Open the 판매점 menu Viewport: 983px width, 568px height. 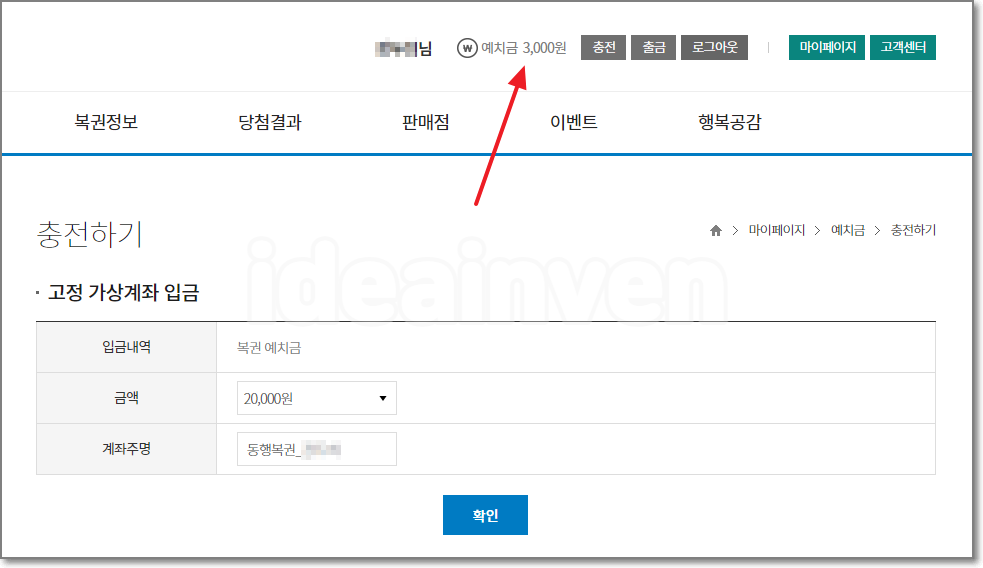(426, 122)
